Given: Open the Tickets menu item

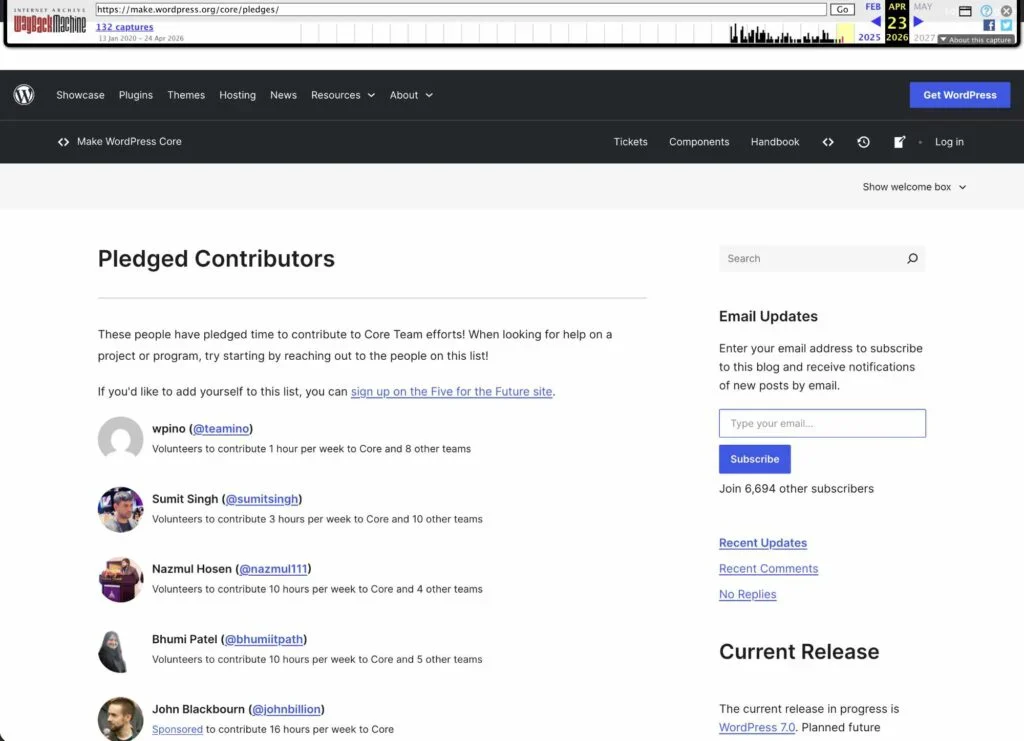Looking at the screenshot, I should (630, 142).
